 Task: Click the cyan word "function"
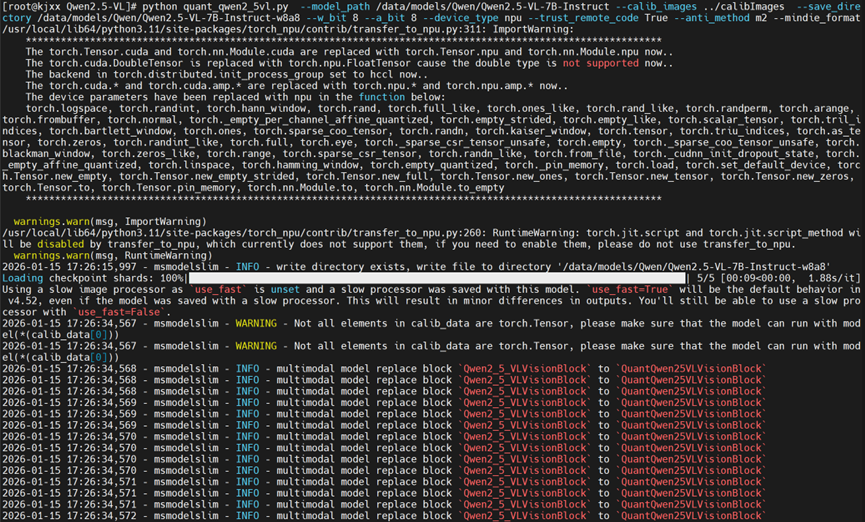(x=382, y=97)
